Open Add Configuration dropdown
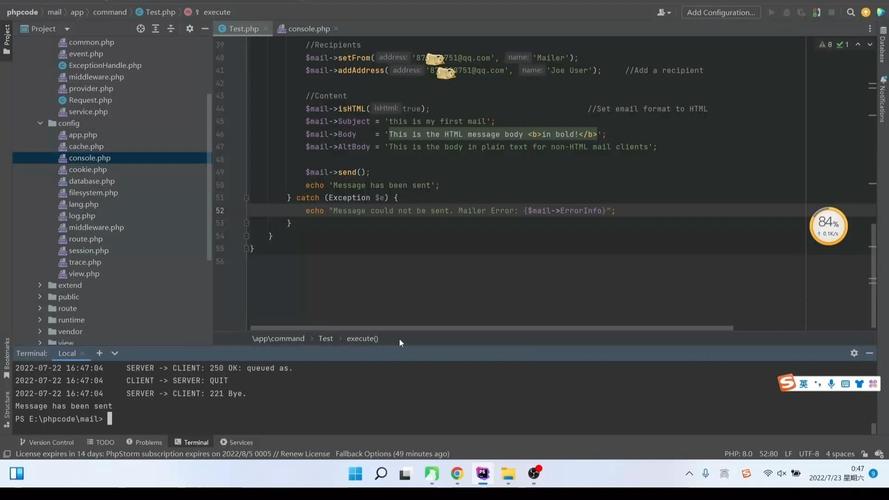The height and width of the screenshot is (500, 889). point(721,12)
